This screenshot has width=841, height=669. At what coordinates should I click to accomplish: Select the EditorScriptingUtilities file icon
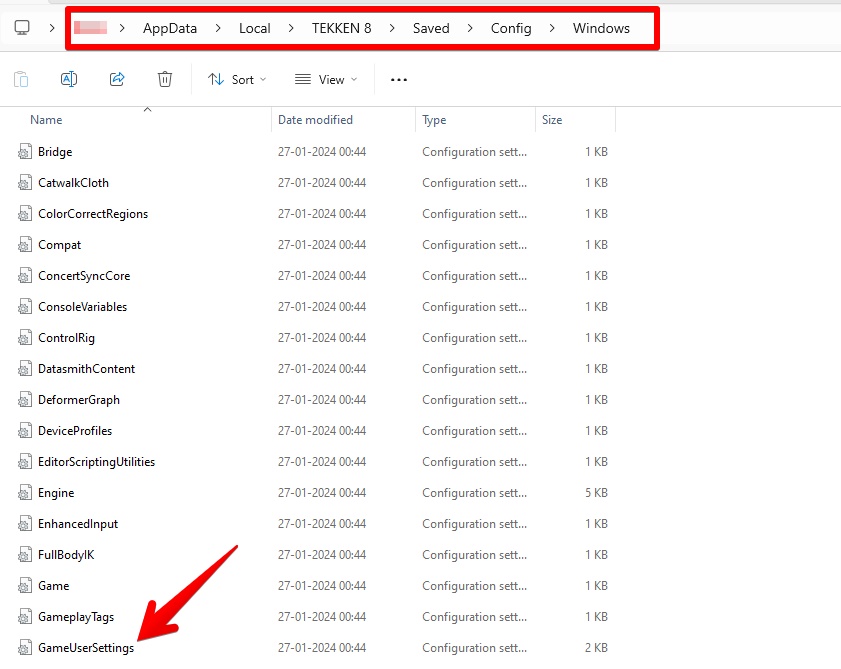point(25,462)
